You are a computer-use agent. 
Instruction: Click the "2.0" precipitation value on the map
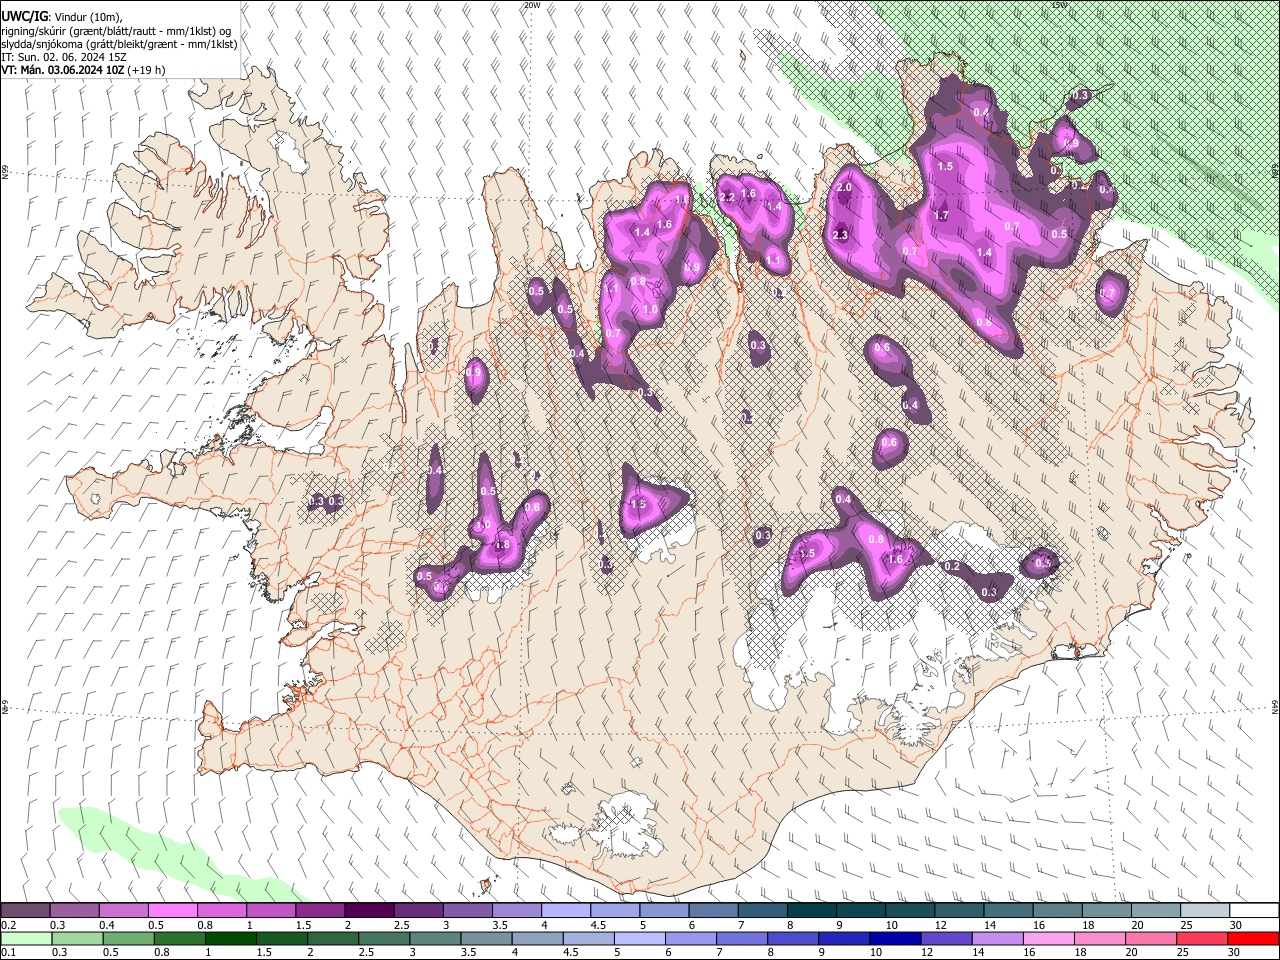tap(844, 187)
